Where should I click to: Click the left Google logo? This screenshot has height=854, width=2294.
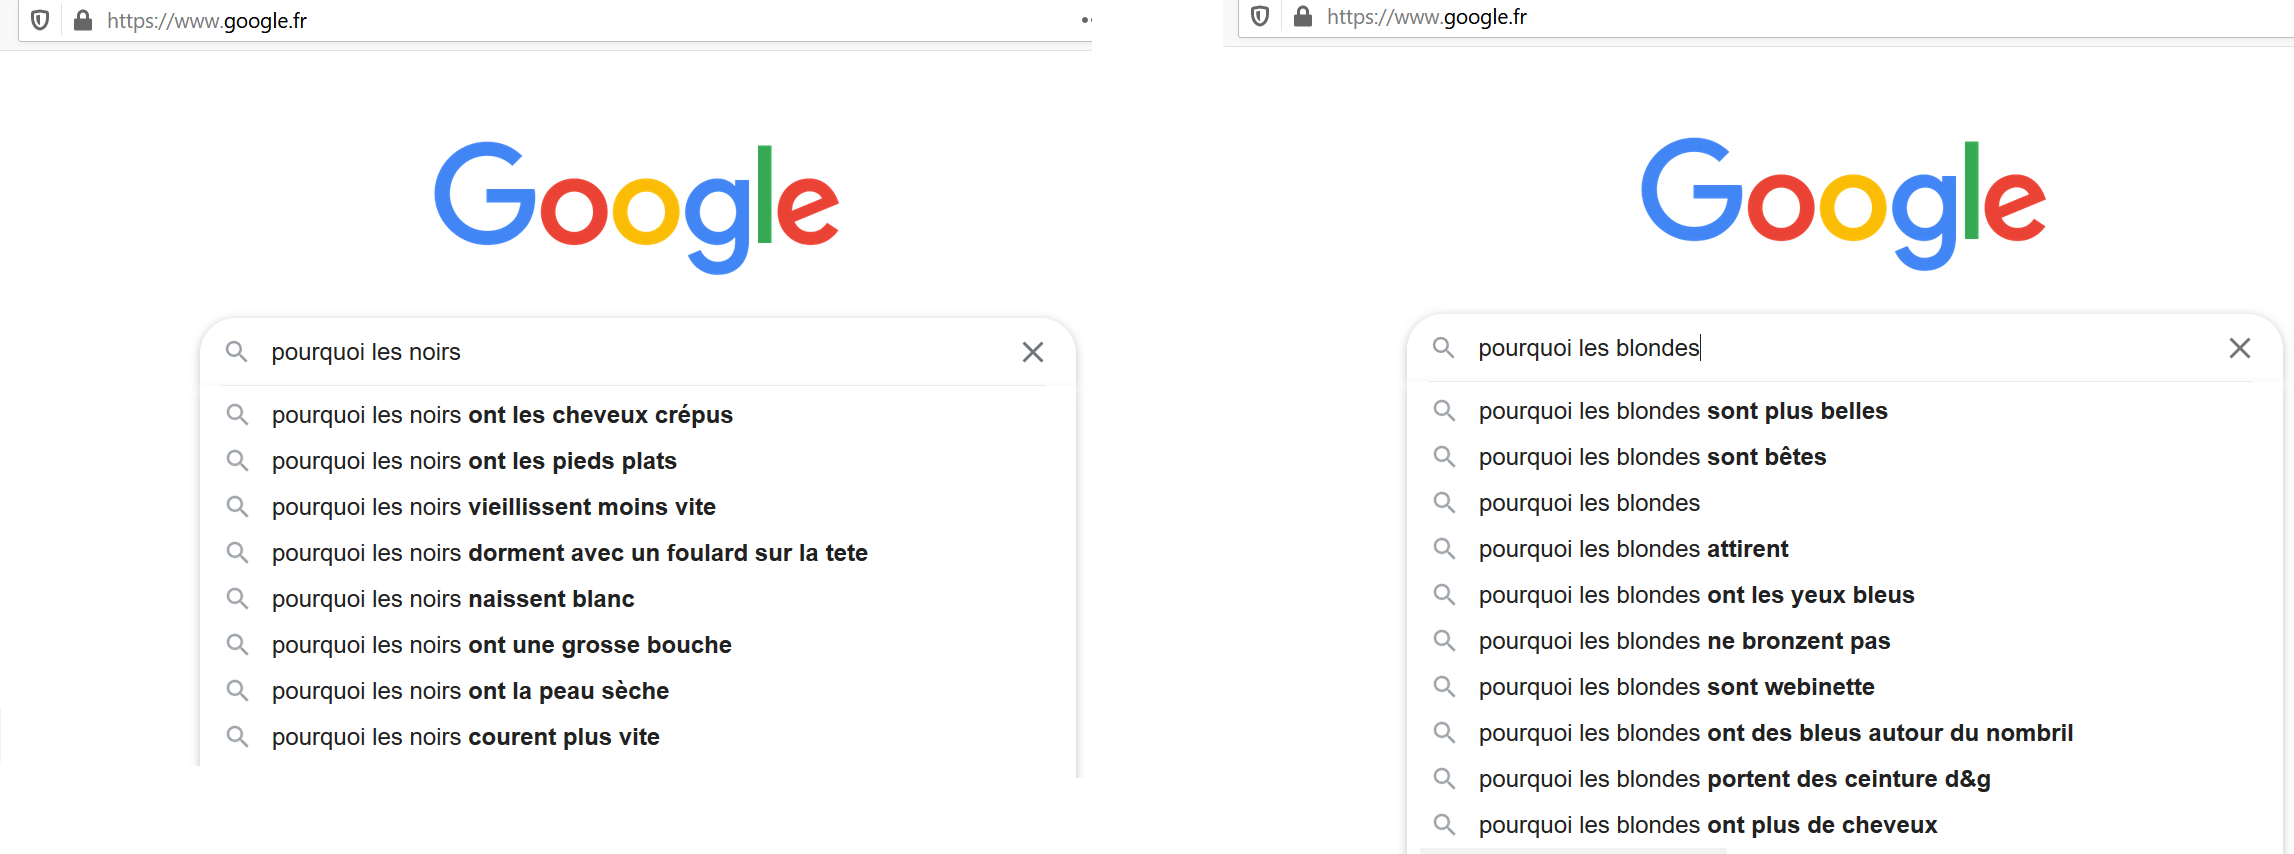coord(636,207)
